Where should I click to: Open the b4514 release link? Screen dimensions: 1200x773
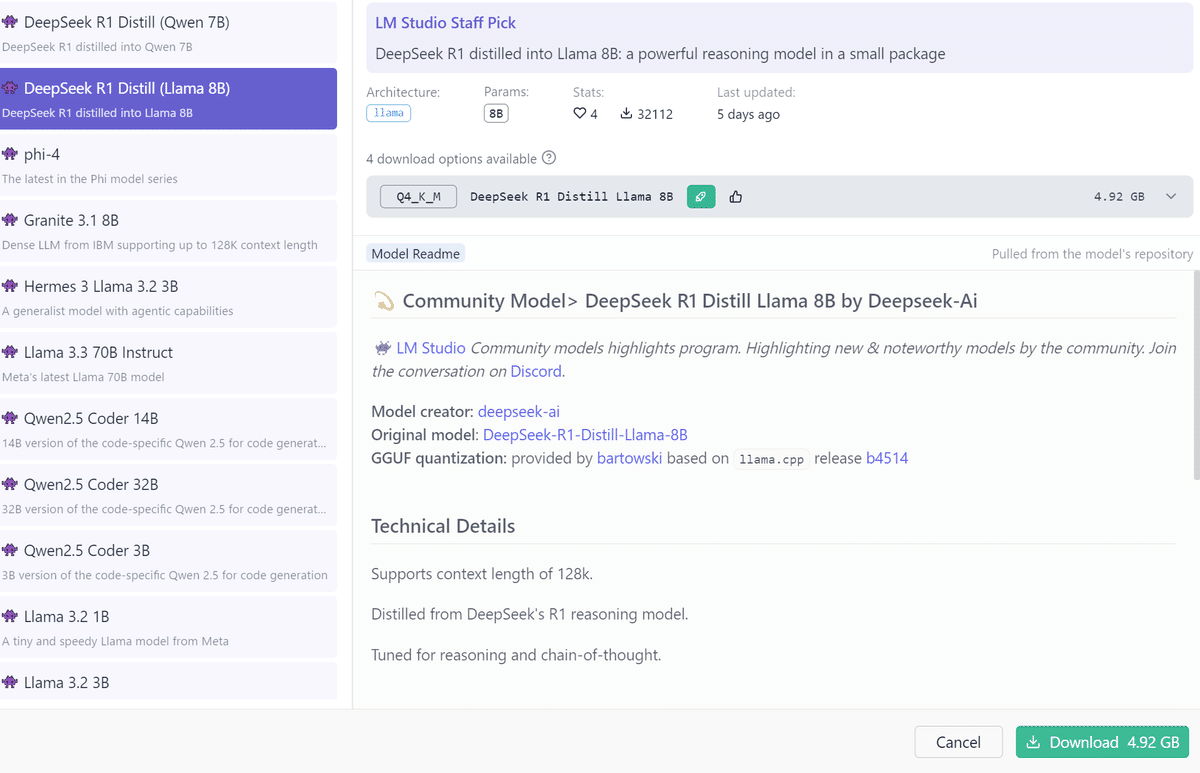(887, 458)
